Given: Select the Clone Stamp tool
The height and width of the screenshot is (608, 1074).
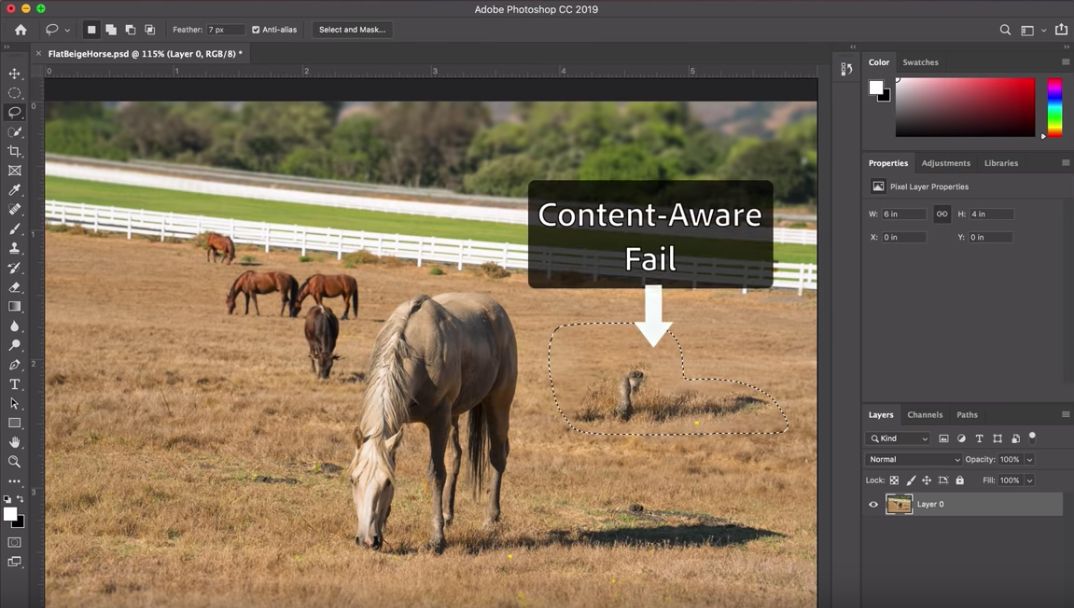Looking at the screenshot, I should tap(14, 248).
